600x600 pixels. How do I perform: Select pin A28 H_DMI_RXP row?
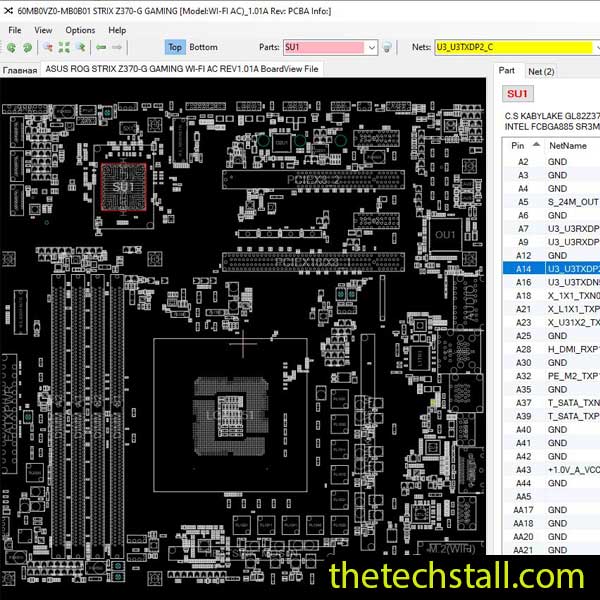[551, 349]
